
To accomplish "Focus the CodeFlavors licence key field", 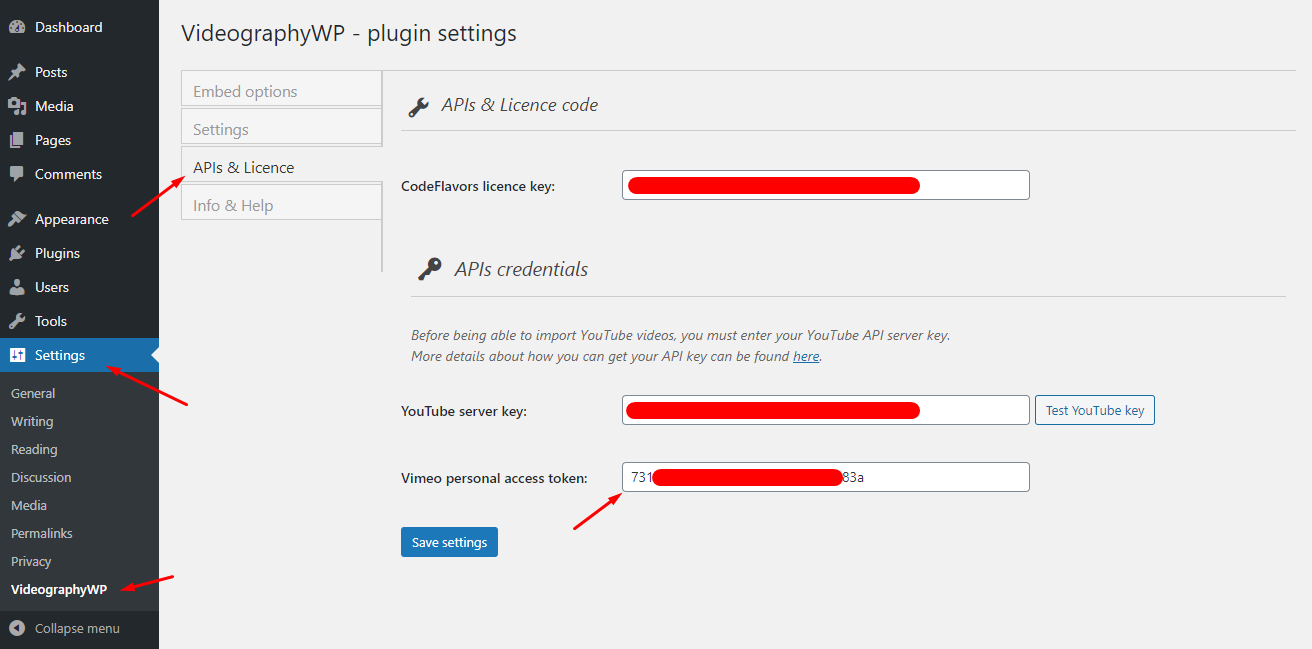I will [825, 185].
